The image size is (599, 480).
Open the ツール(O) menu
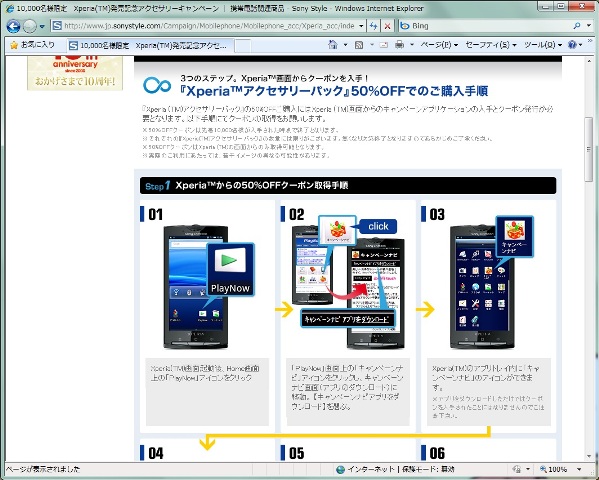542,45
